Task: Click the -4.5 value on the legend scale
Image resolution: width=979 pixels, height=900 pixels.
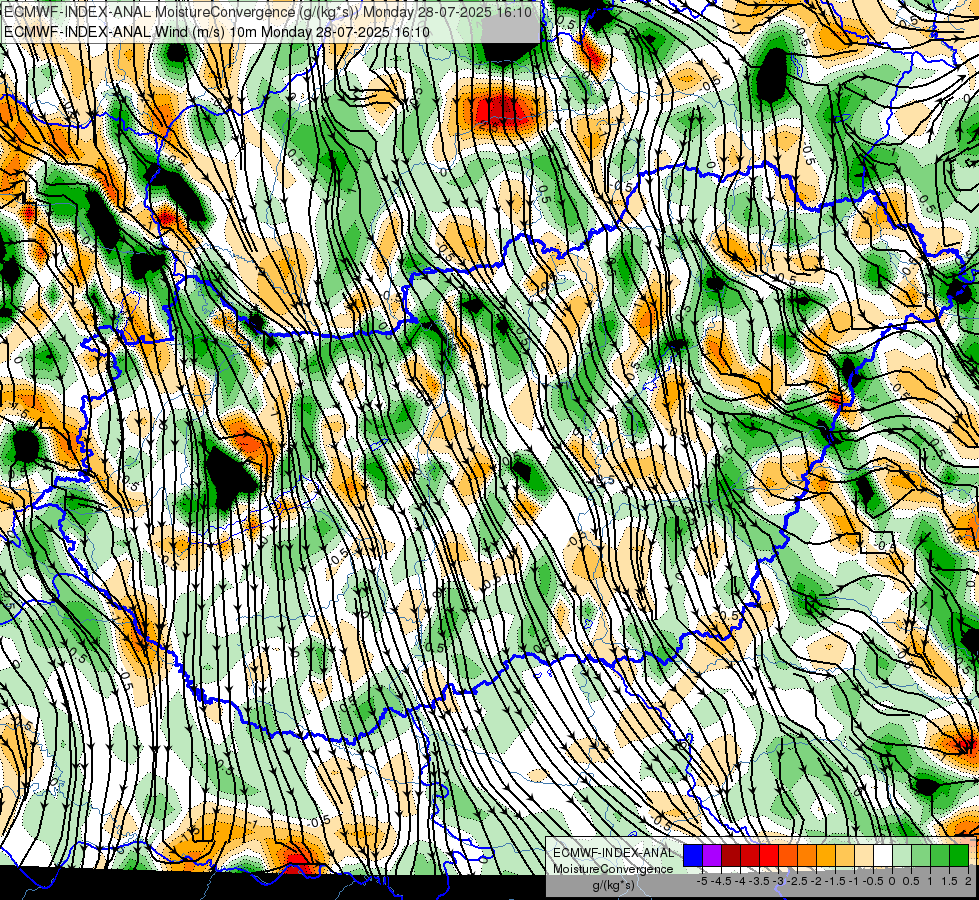Action: click(x=721, y=881)
